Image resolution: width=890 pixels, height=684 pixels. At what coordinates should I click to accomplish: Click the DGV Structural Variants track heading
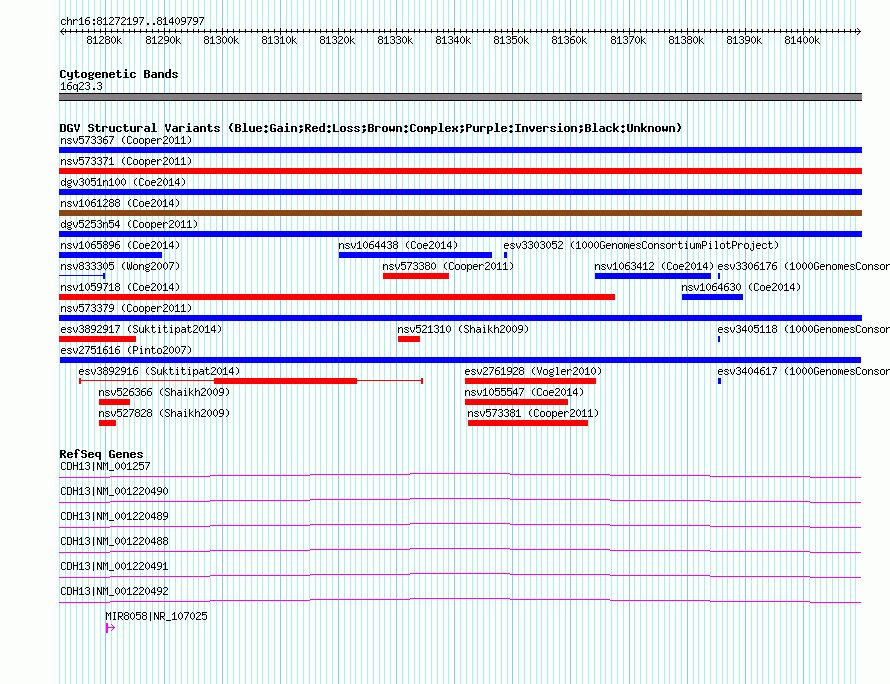click(x=370, y=128)
